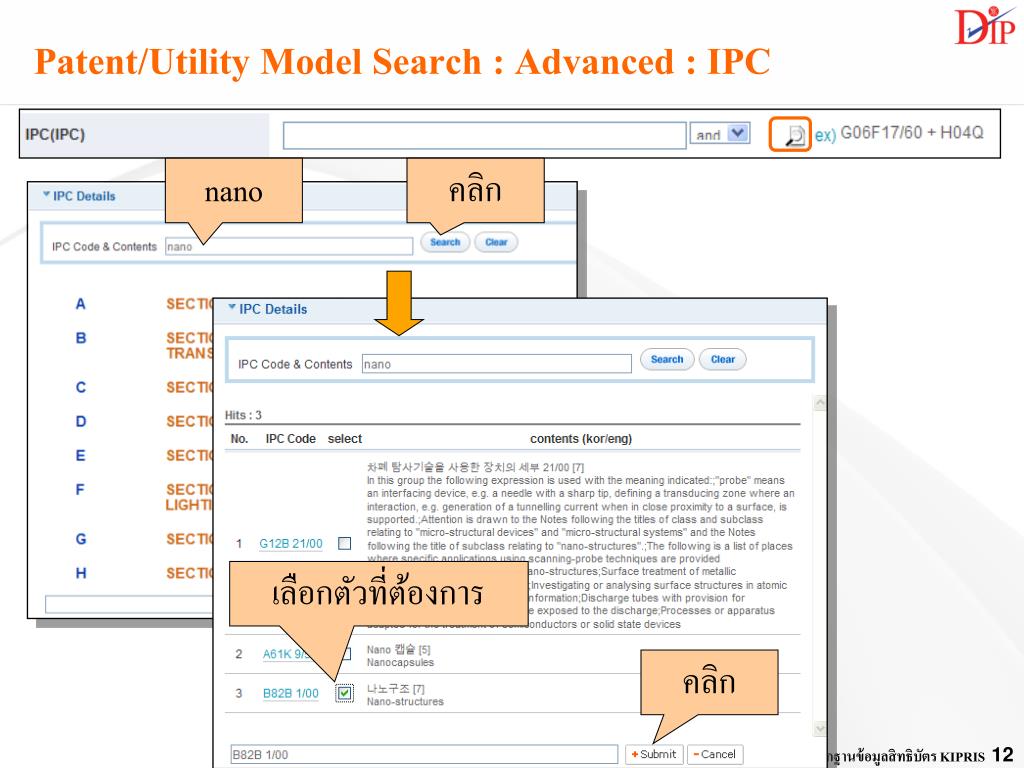Click the 'Nanocapsules' contents text
Screen dimensions: 1024x768
tap(400, 663)
